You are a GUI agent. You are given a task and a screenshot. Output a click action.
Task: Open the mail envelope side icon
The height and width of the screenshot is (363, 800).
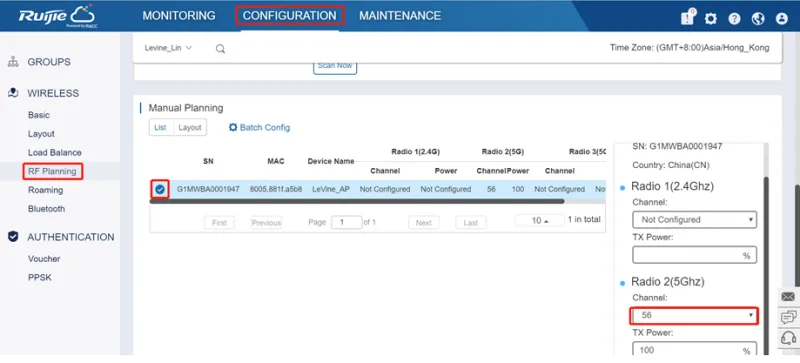click(x=788, y=297)
